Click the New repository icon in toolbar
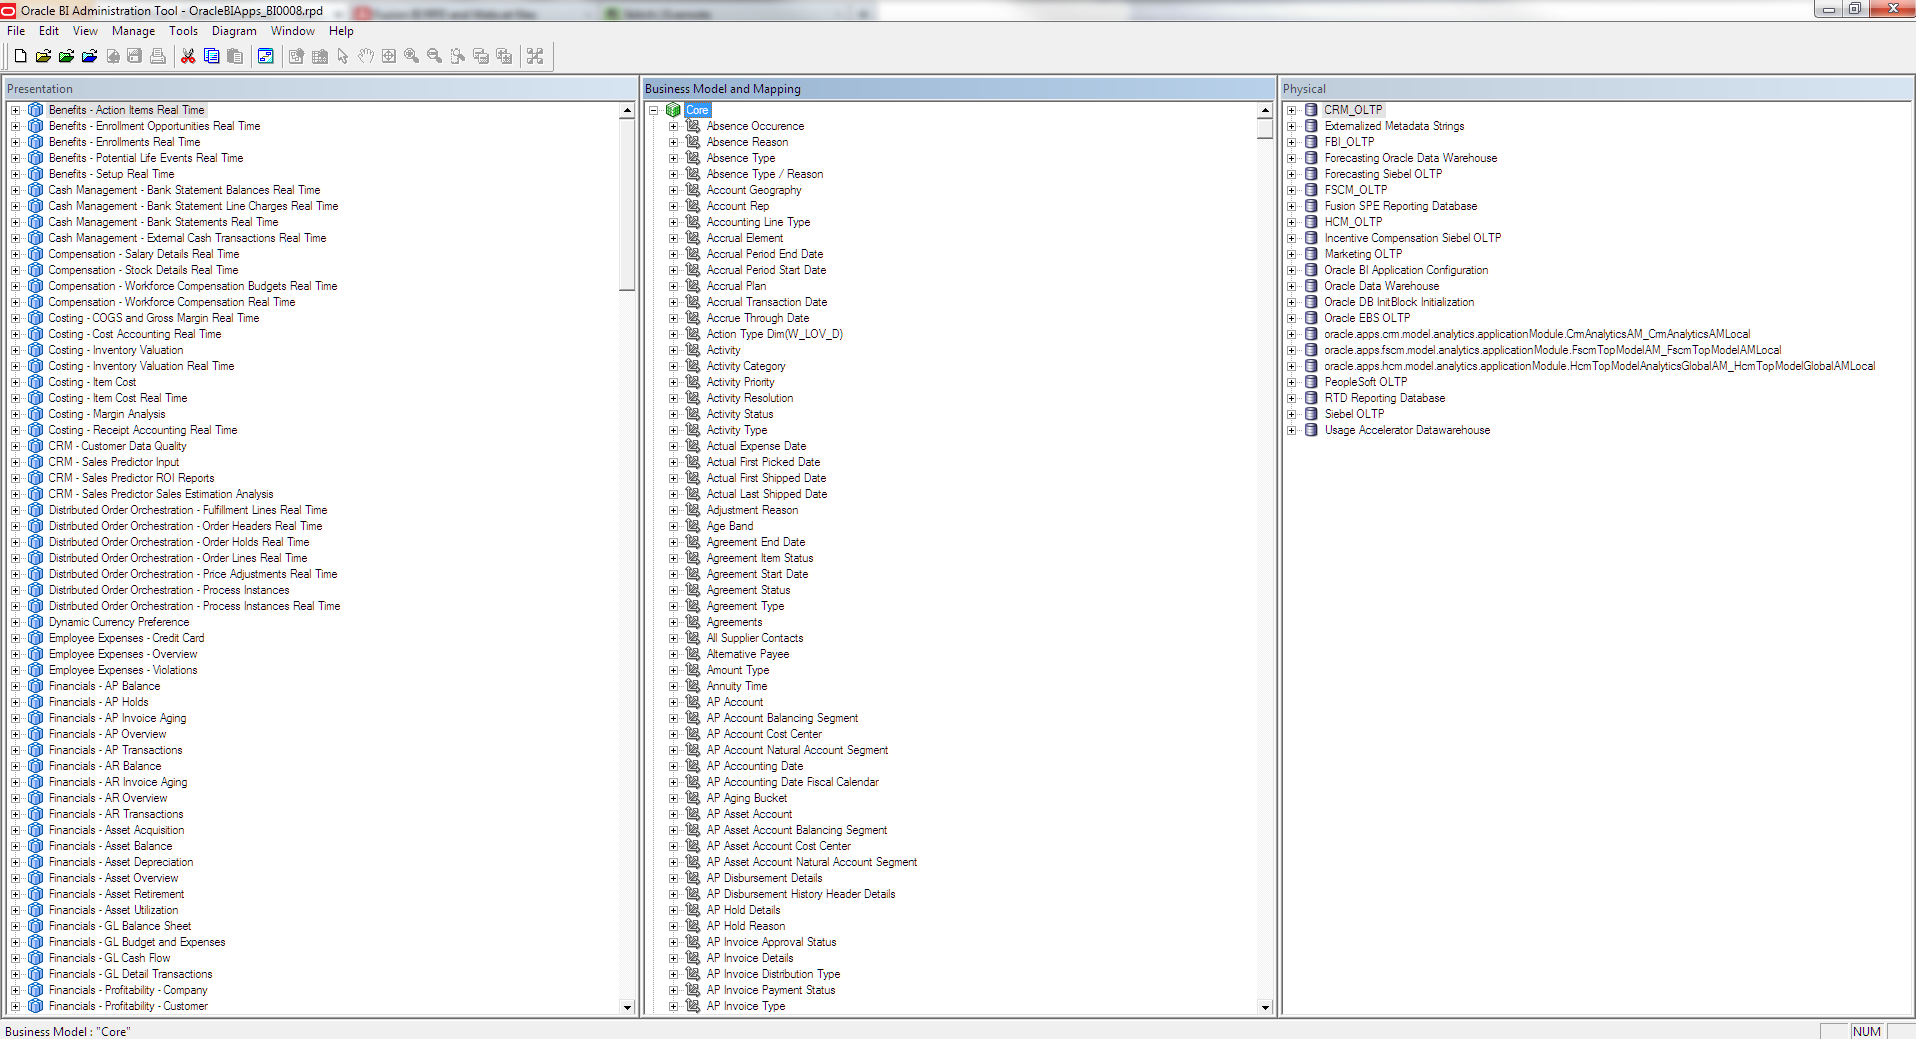The image size is (1916, 1039). click(x=20, y=56)
